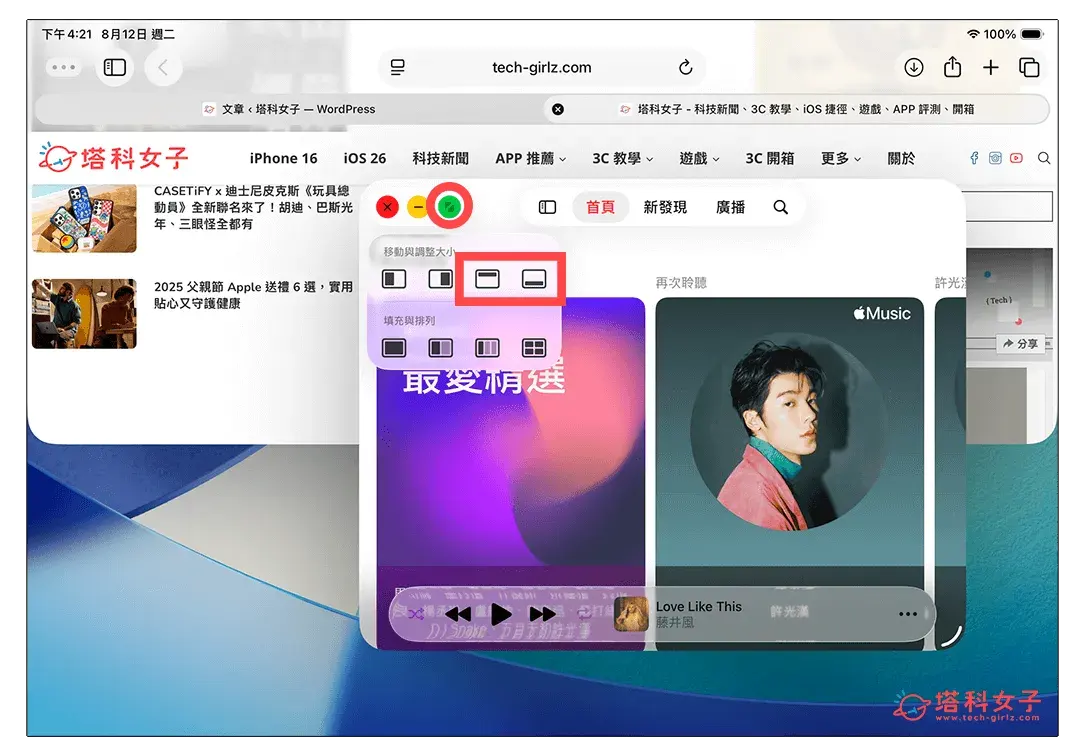Toggle shuffle in Music player bar
The image size is (1080, 756).
(415, 613)
